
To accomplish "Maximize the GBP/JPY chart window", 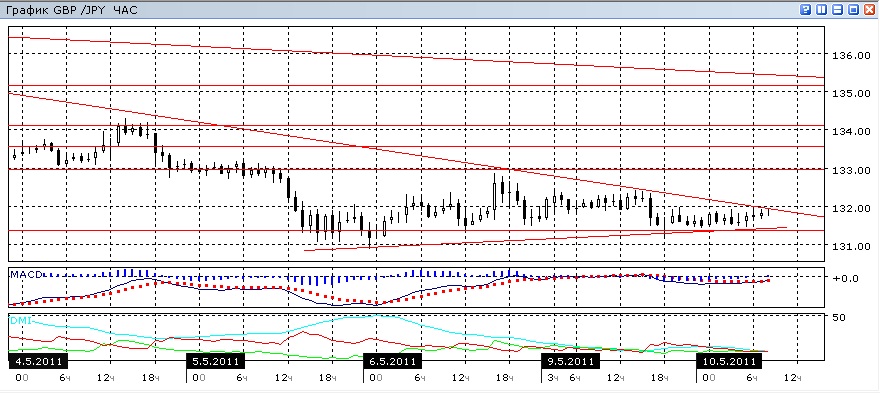I will point(854,10).
